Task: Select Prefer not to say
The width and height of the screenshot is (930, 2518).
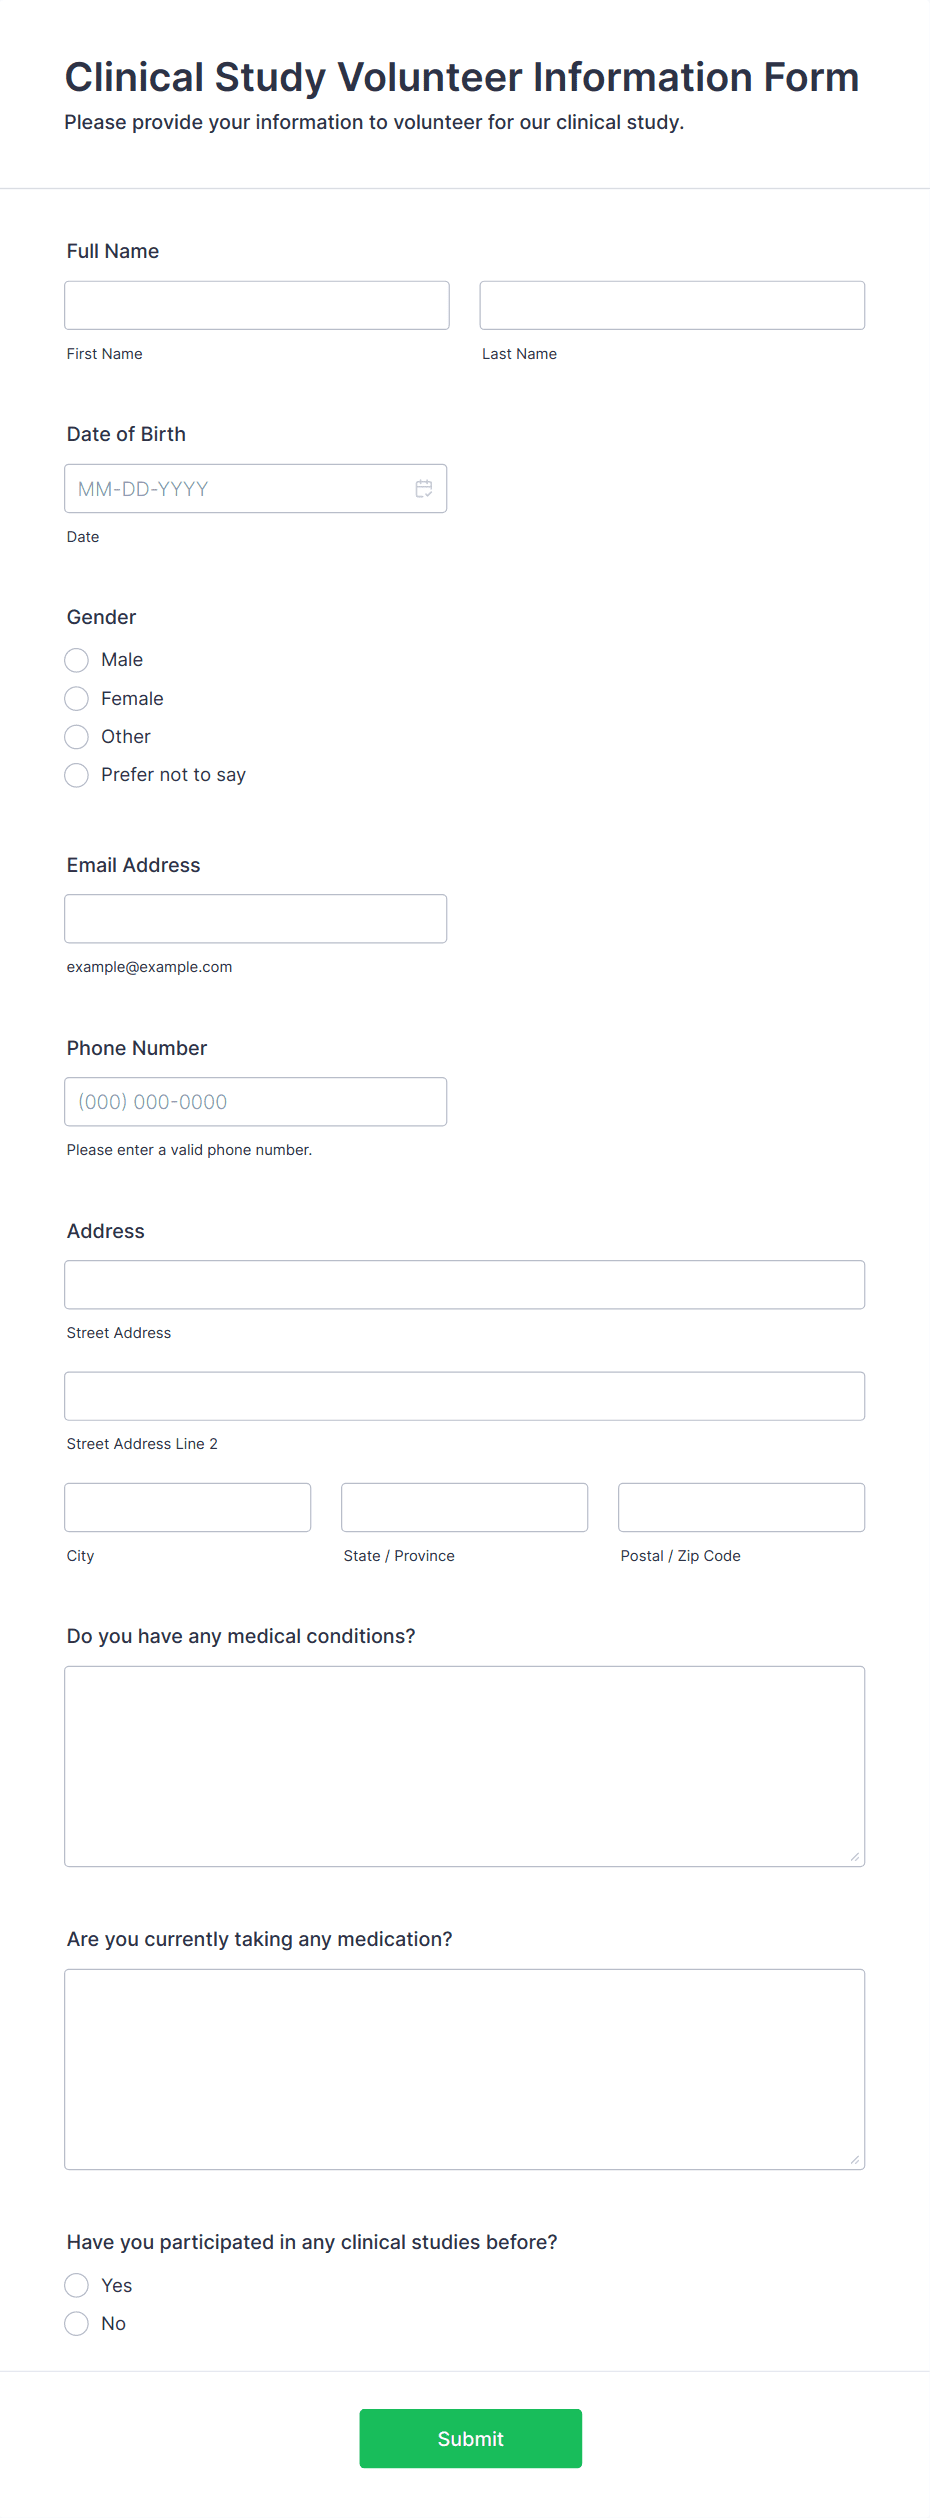Action: pyautogui.click(x=76, y=775)
